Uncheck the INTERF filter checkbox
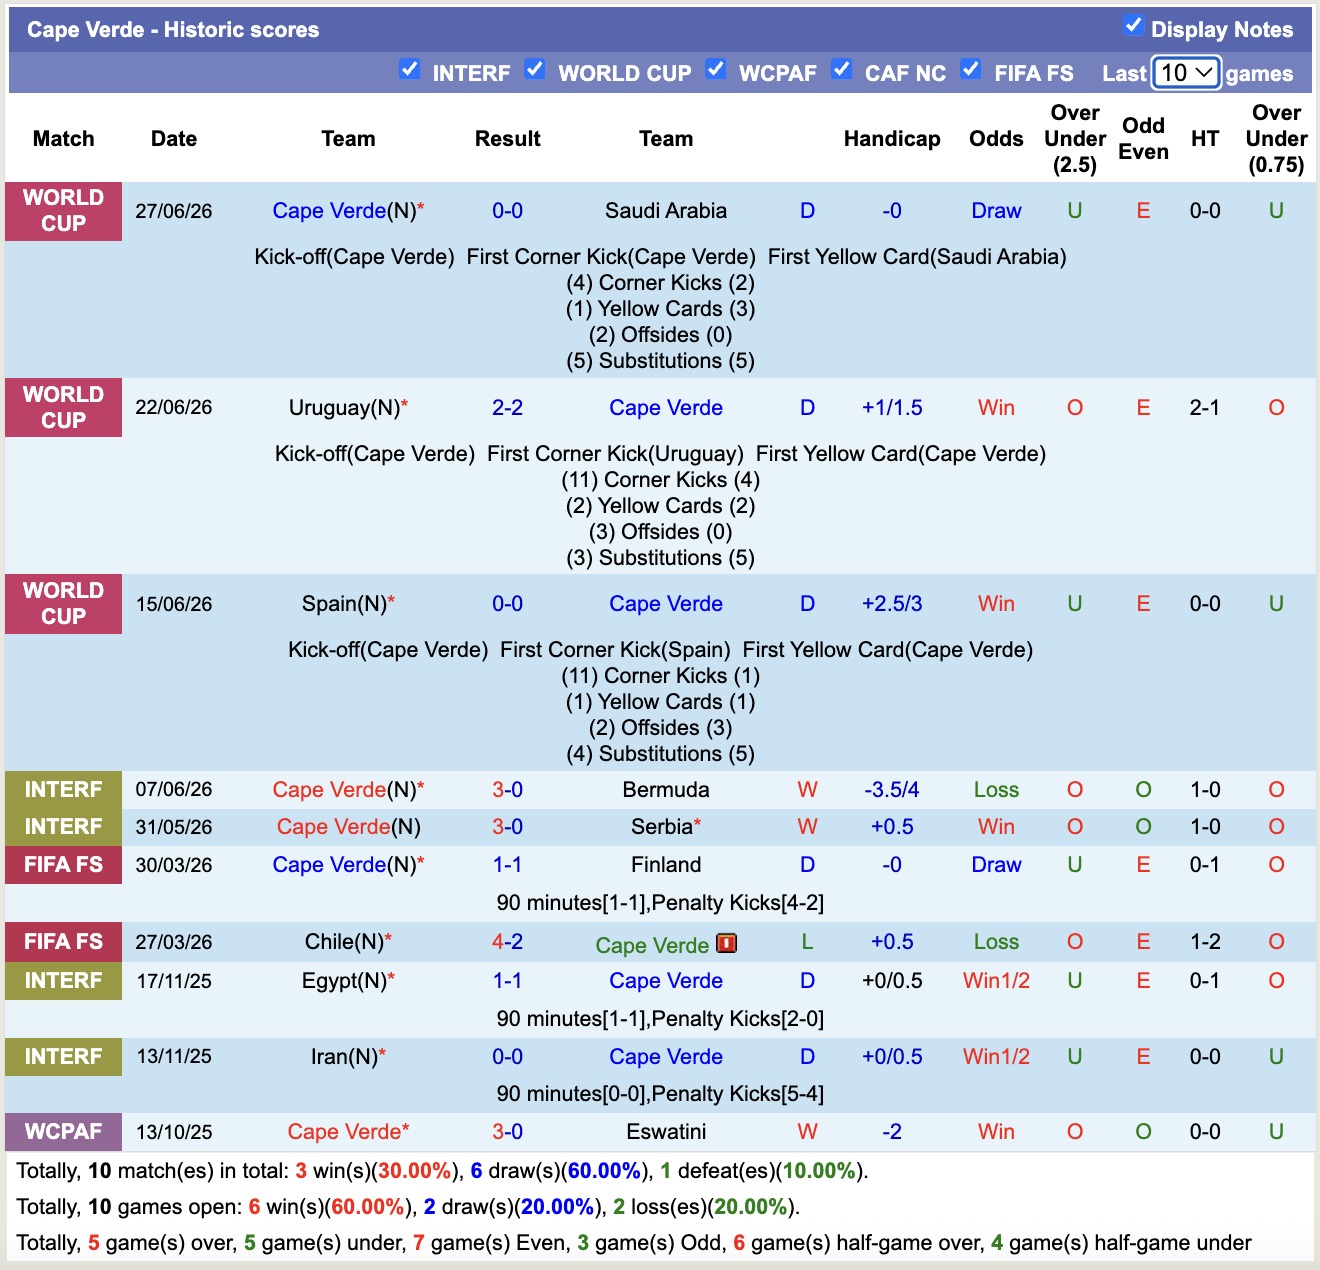This screenshot has width=1320, height=1270. [x=409, y=69]
